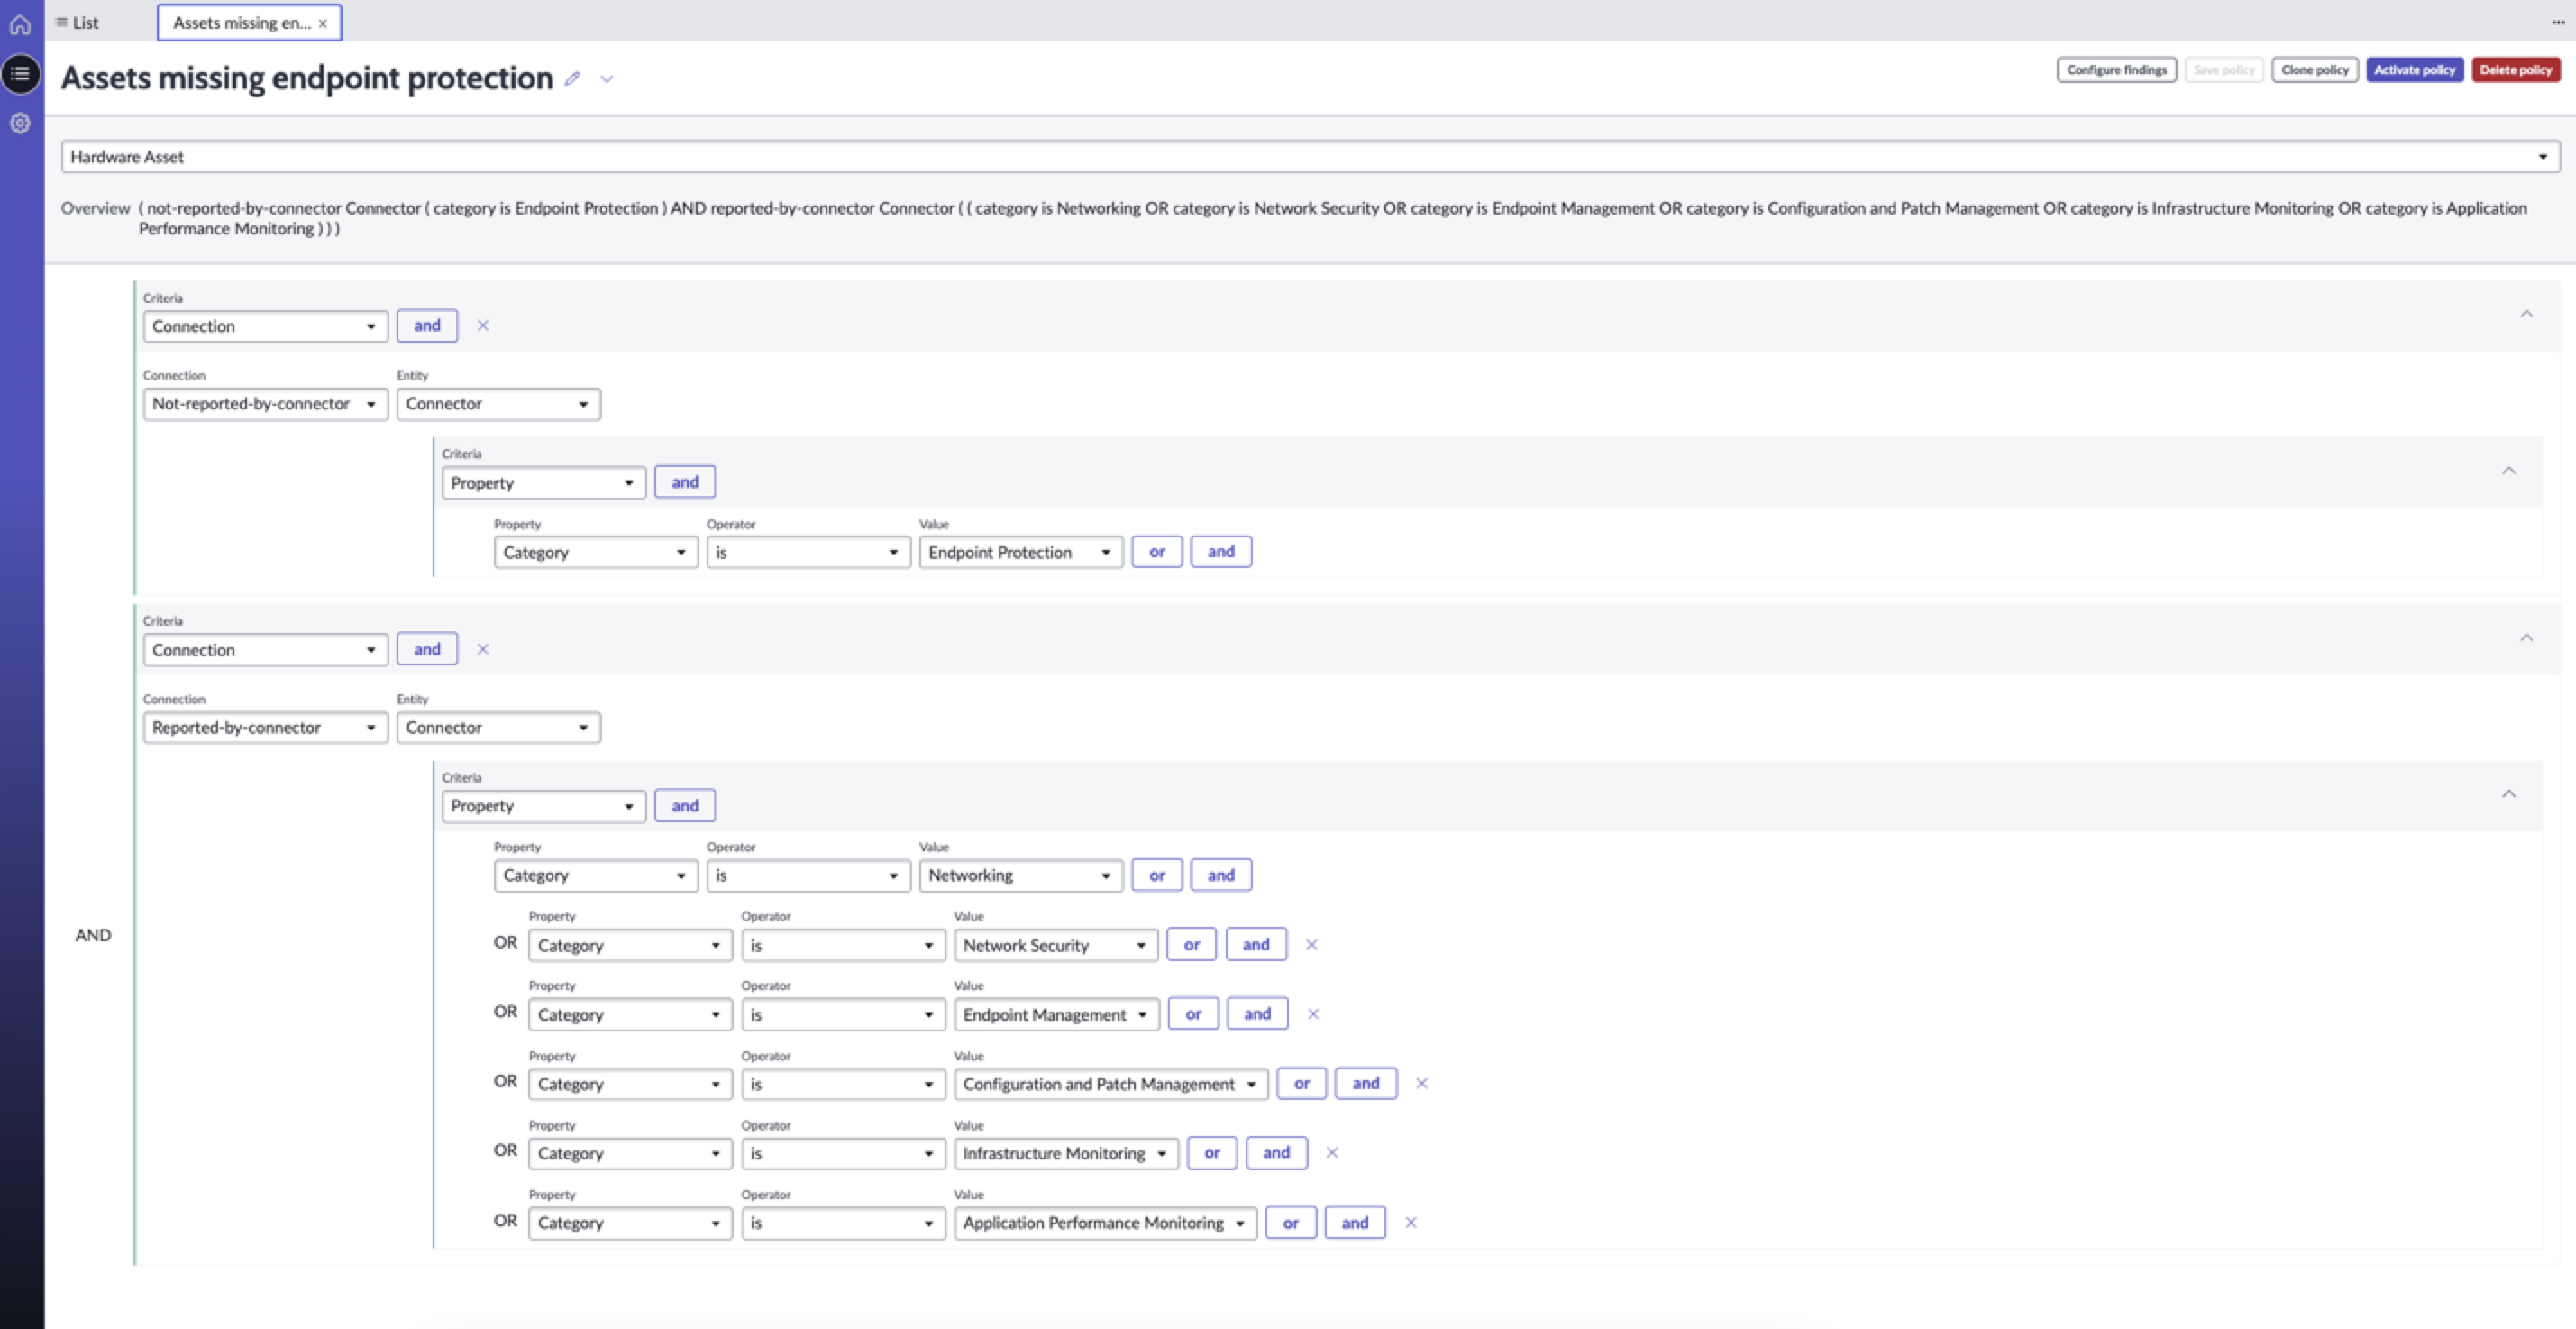Click the Delete policy button
The width and height of the screenshot is (2576, 1329).
point(2515,70)
